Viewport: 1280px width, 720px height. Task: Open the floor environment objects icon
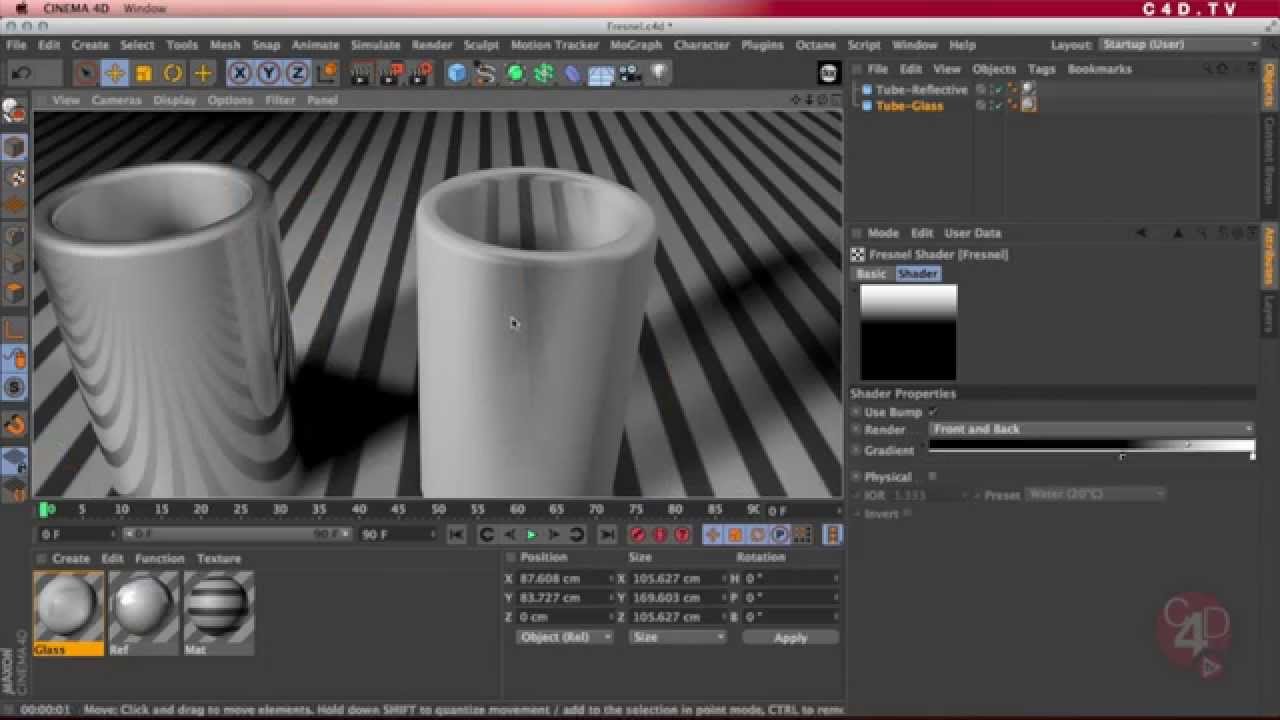601,73
